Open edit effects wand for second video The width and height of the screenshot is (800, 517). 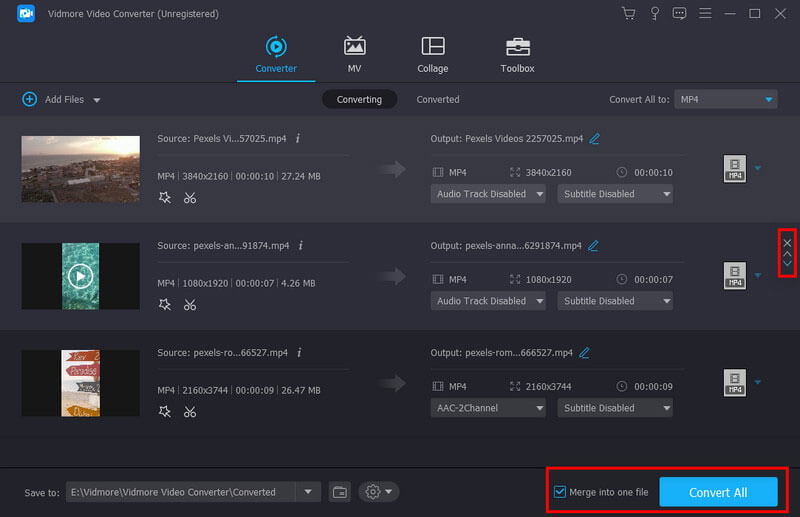tap(165, 305)
